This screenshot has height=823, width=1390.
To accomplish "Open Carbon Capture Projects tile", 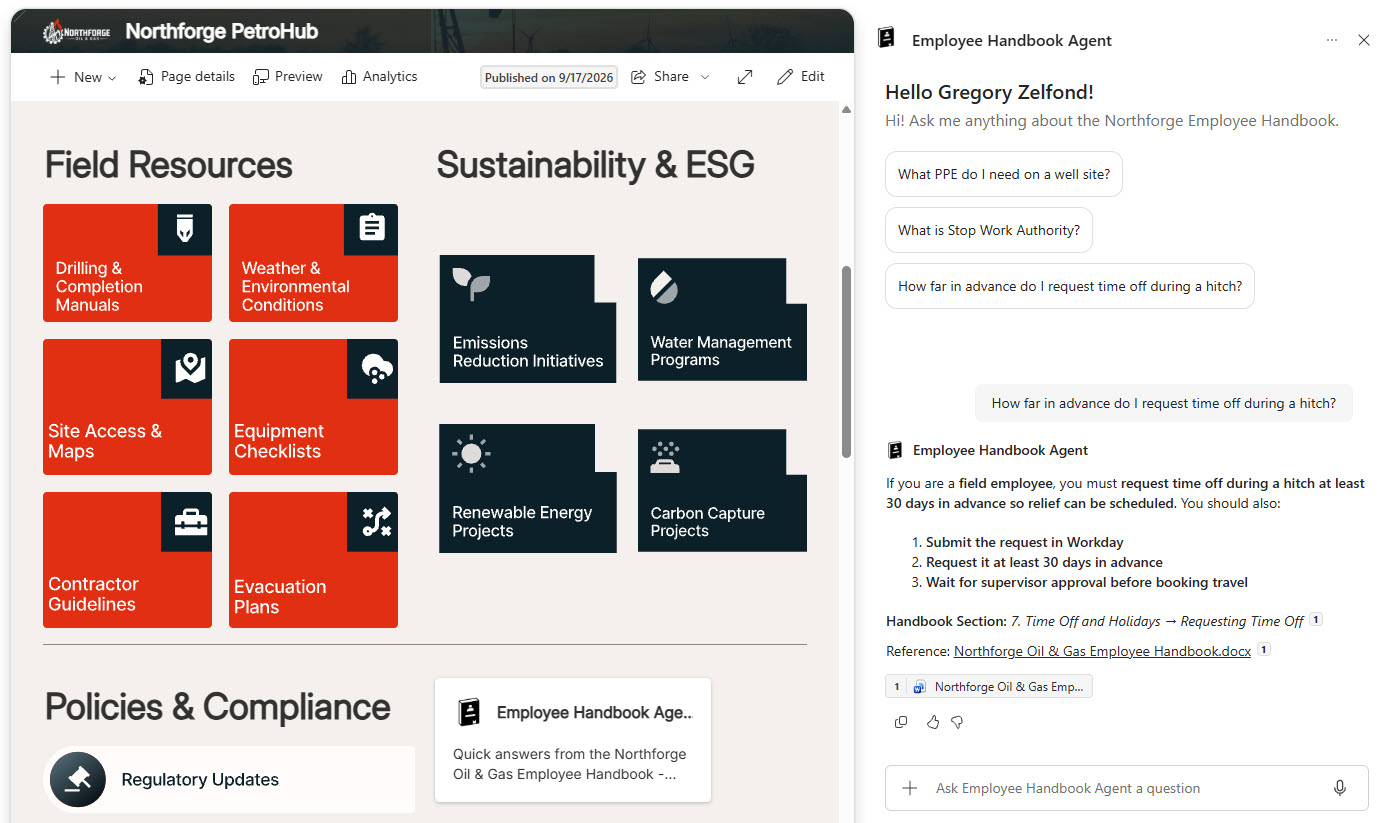I will coord(722,490).
